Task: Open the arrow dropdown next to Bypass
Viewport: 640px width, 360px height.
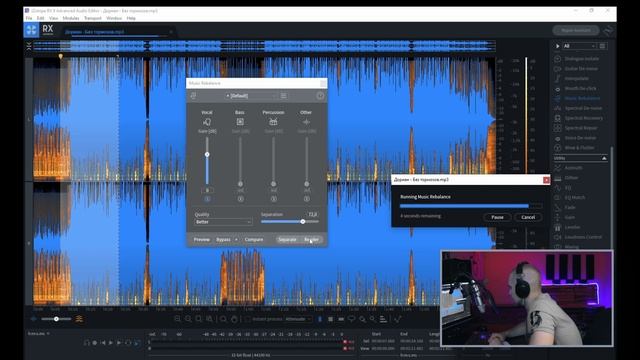Action: (x=236, y=240)
